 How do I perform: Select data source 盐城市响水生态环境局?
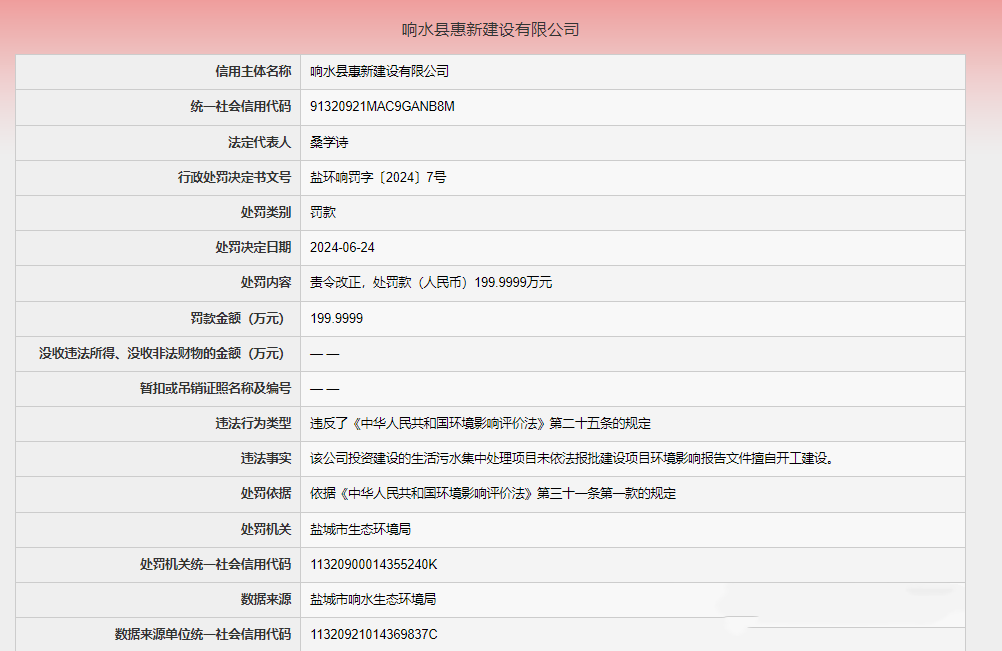(373, 599)
